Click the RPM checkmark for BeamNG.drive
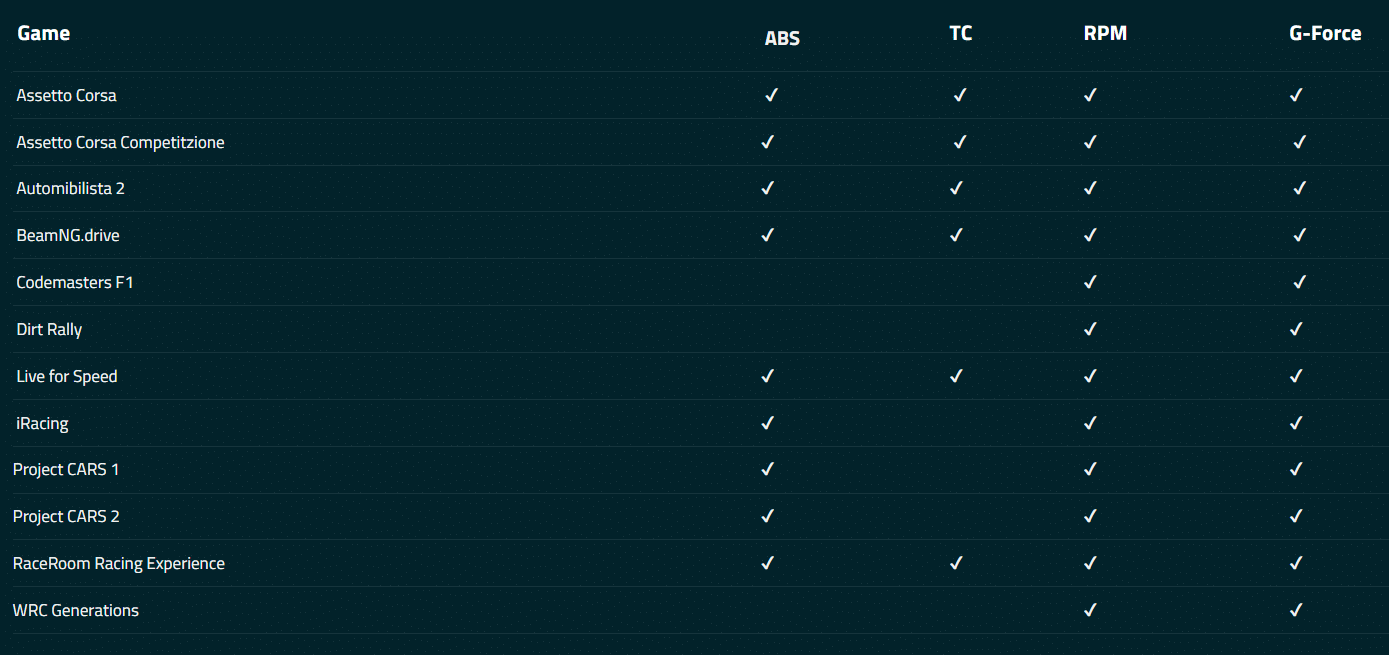 (1090, 235)
